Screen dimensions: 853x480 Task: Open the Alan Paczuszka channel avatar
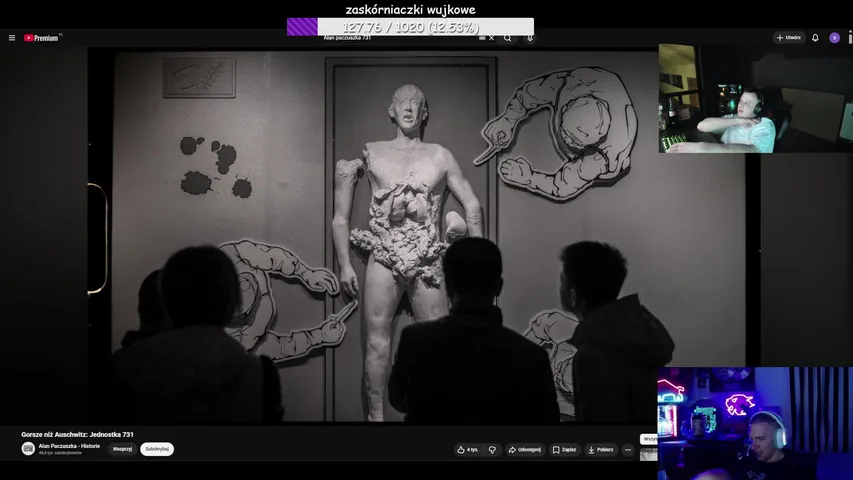28,448
